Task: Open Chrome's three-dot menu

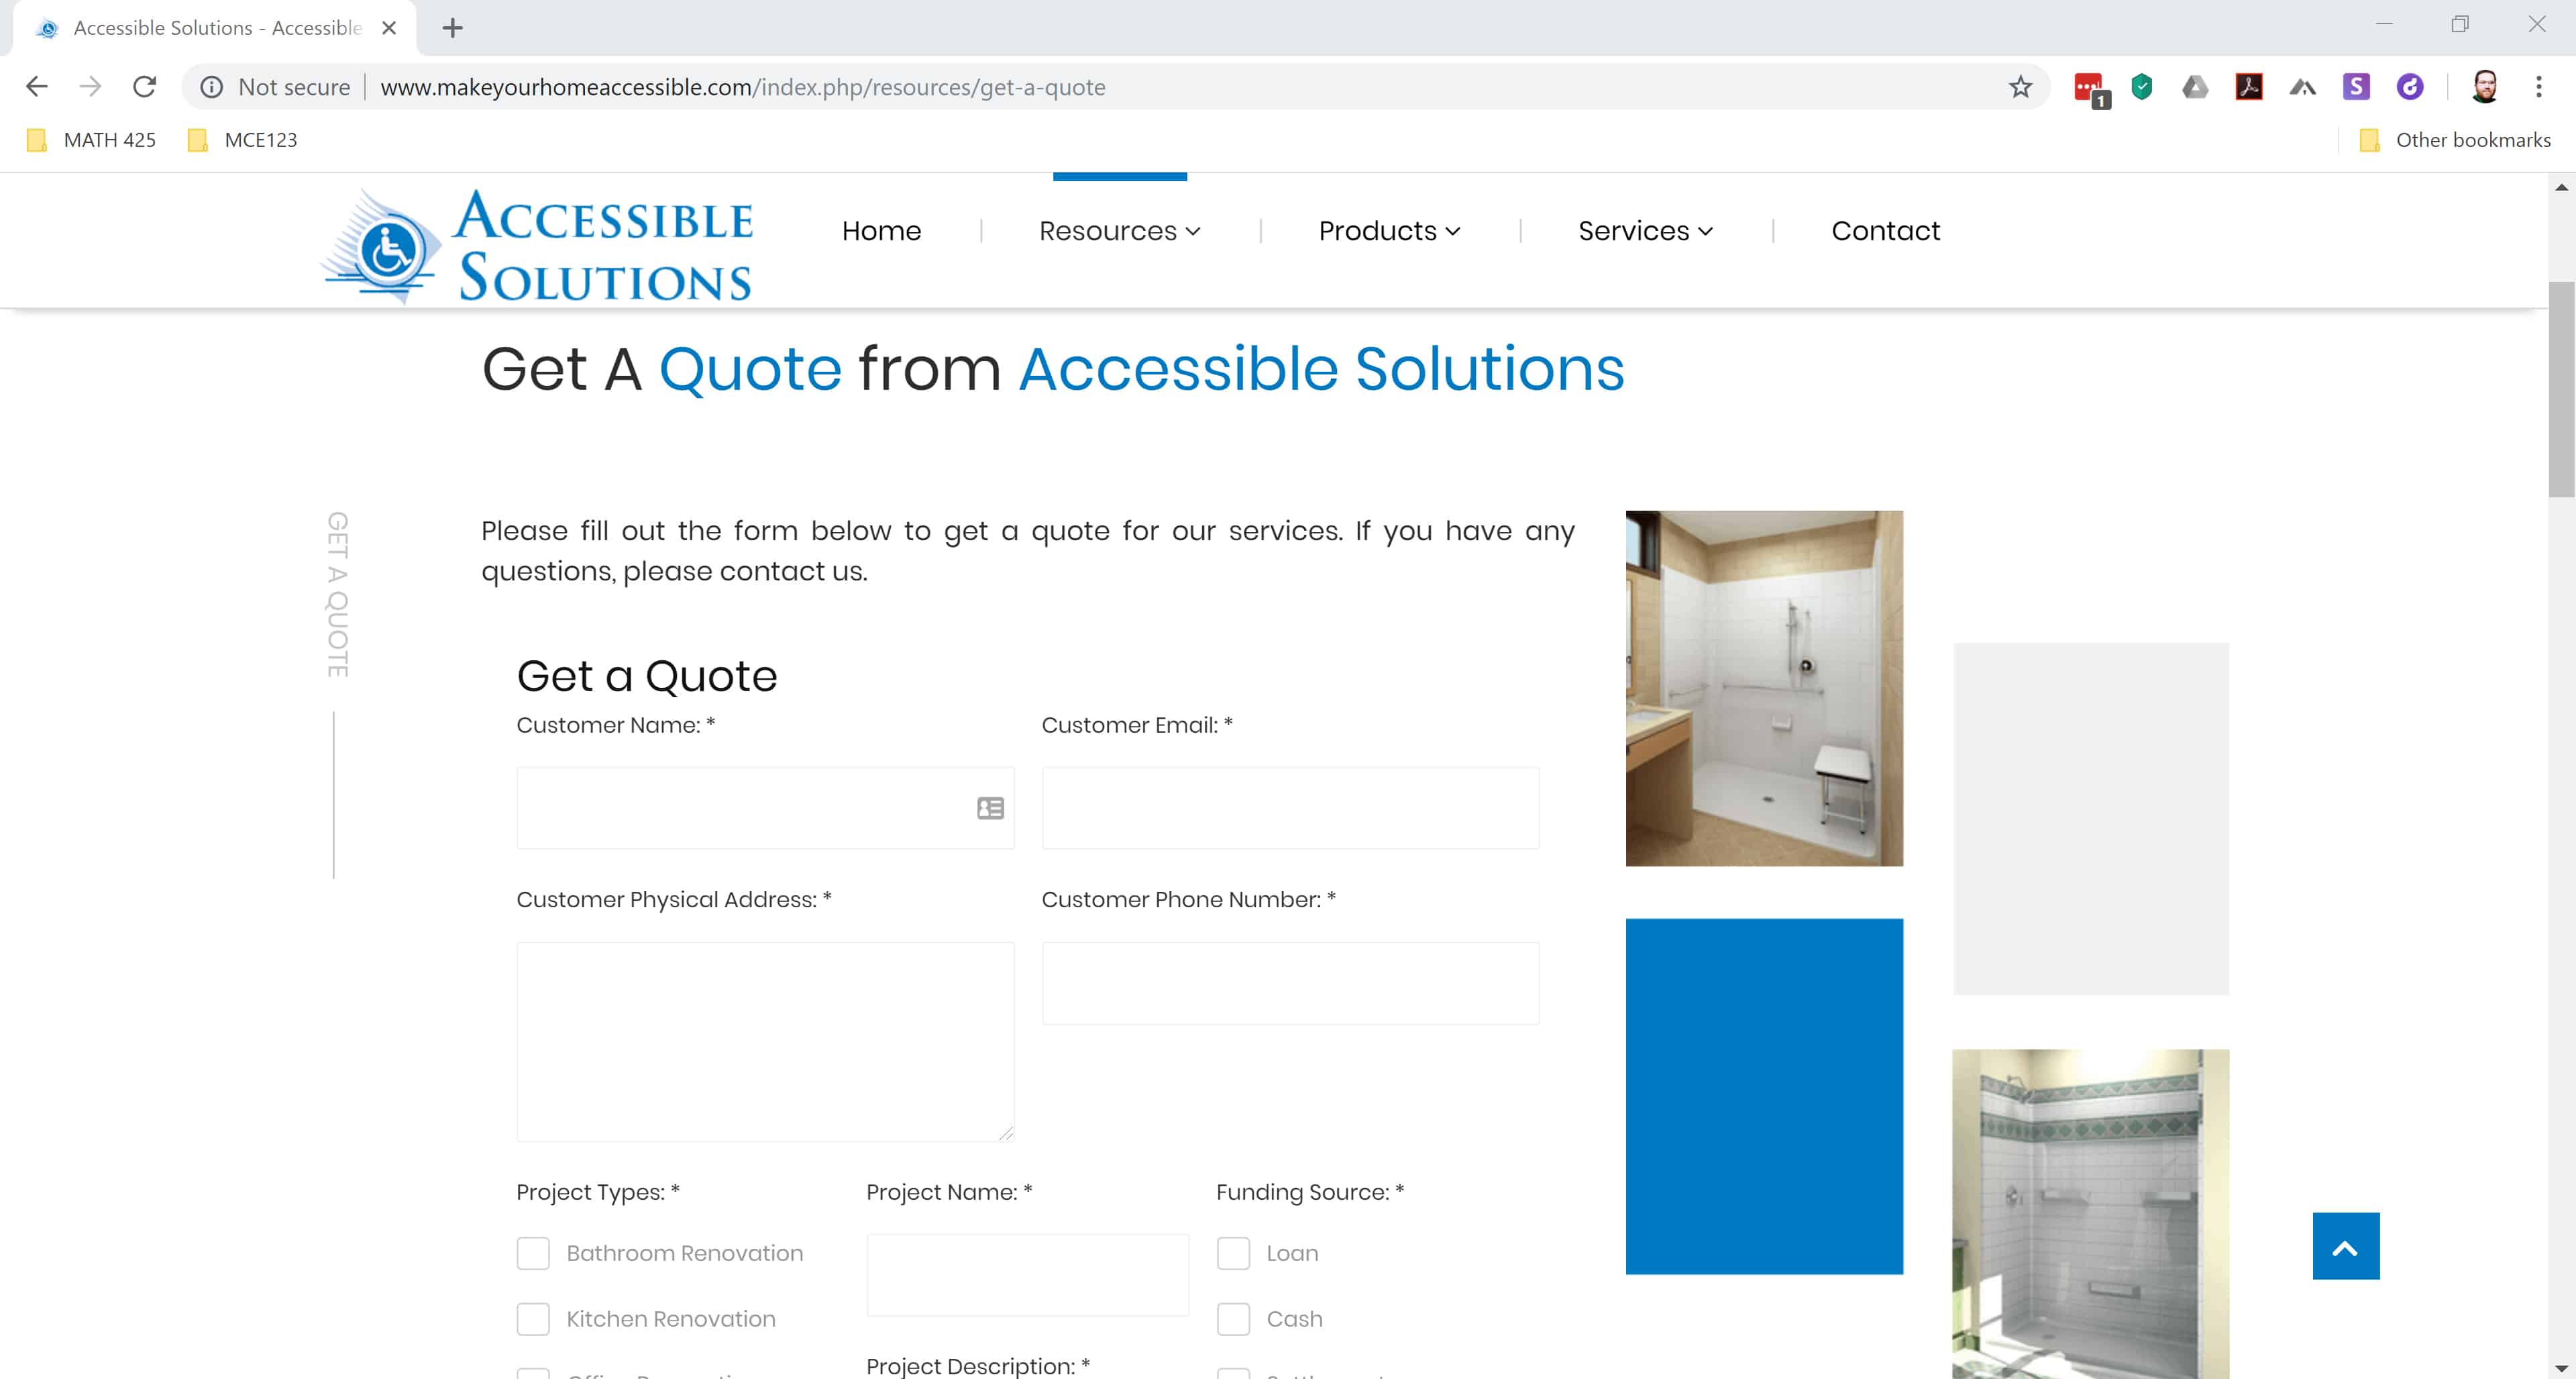Action: point(2539,87)
